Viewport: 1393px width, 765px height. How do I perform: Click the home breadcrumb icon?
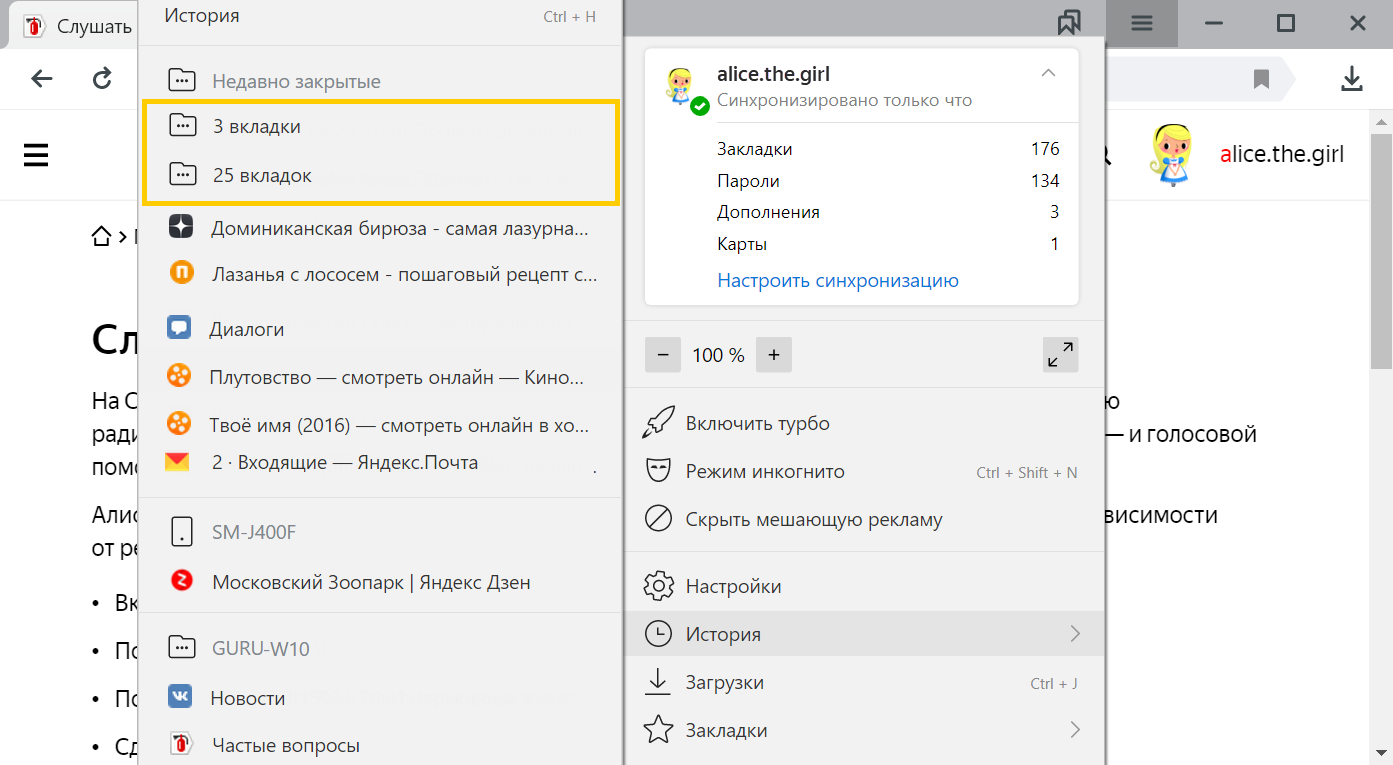[101, 236]
